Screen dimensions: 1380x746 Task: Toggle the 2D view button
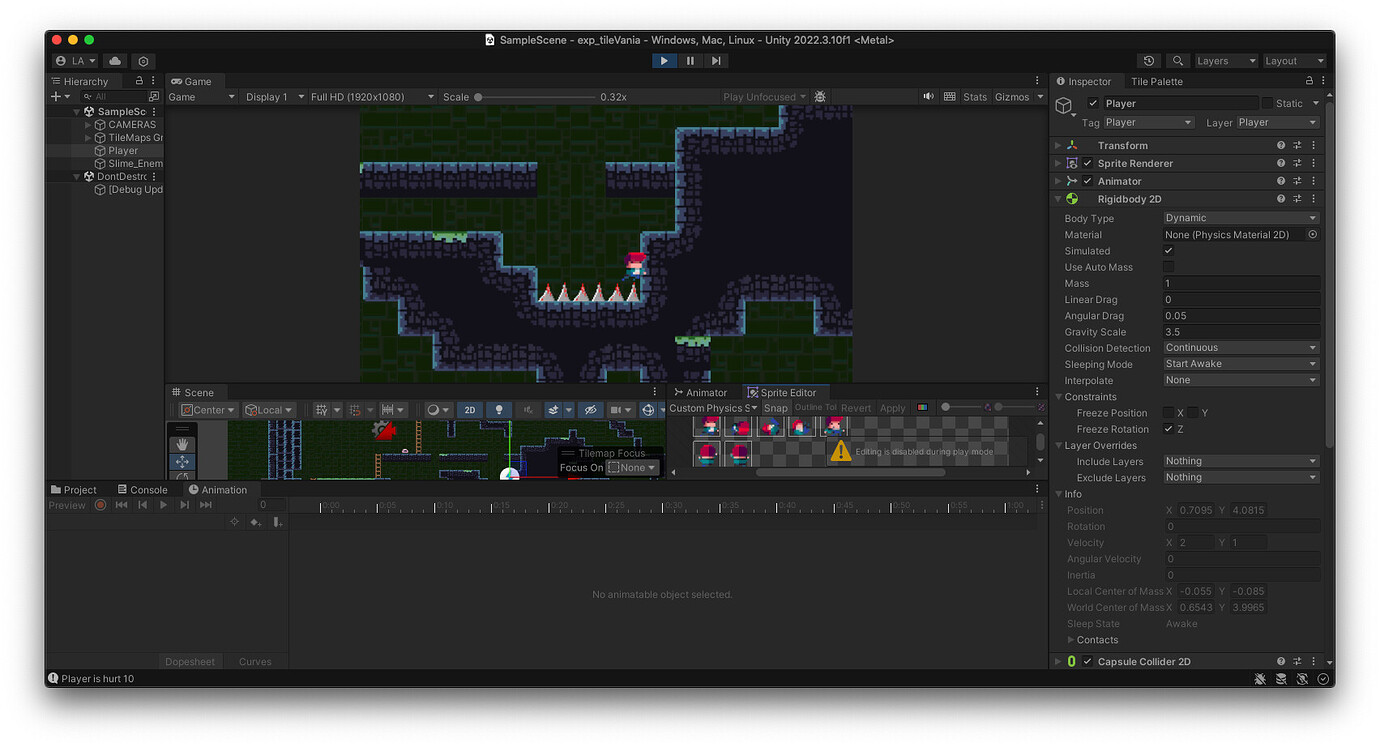click(470, 410)
